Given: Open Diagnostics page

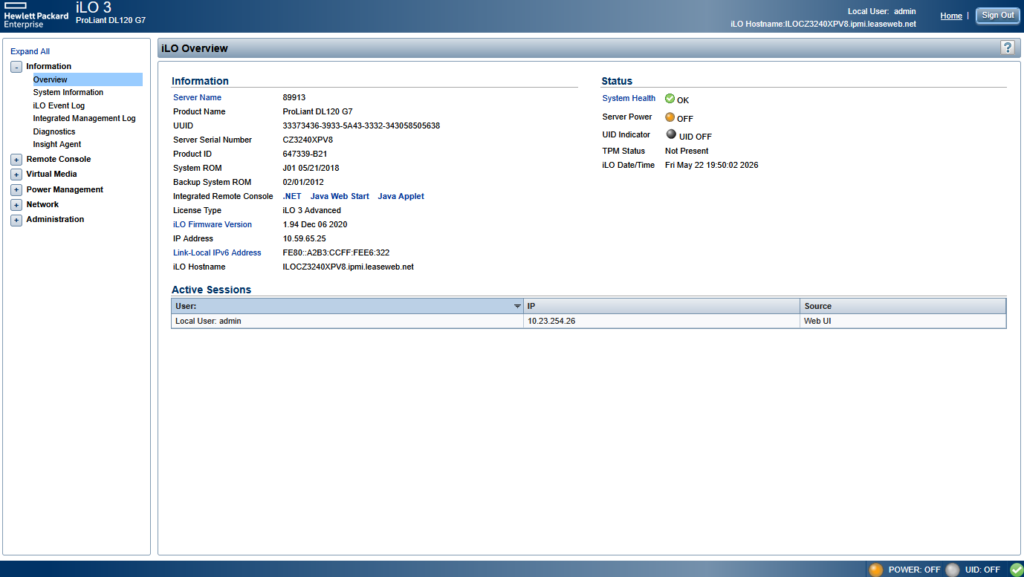Looking at the screenshot, I should pyautogui.click(x=54, y=132).
